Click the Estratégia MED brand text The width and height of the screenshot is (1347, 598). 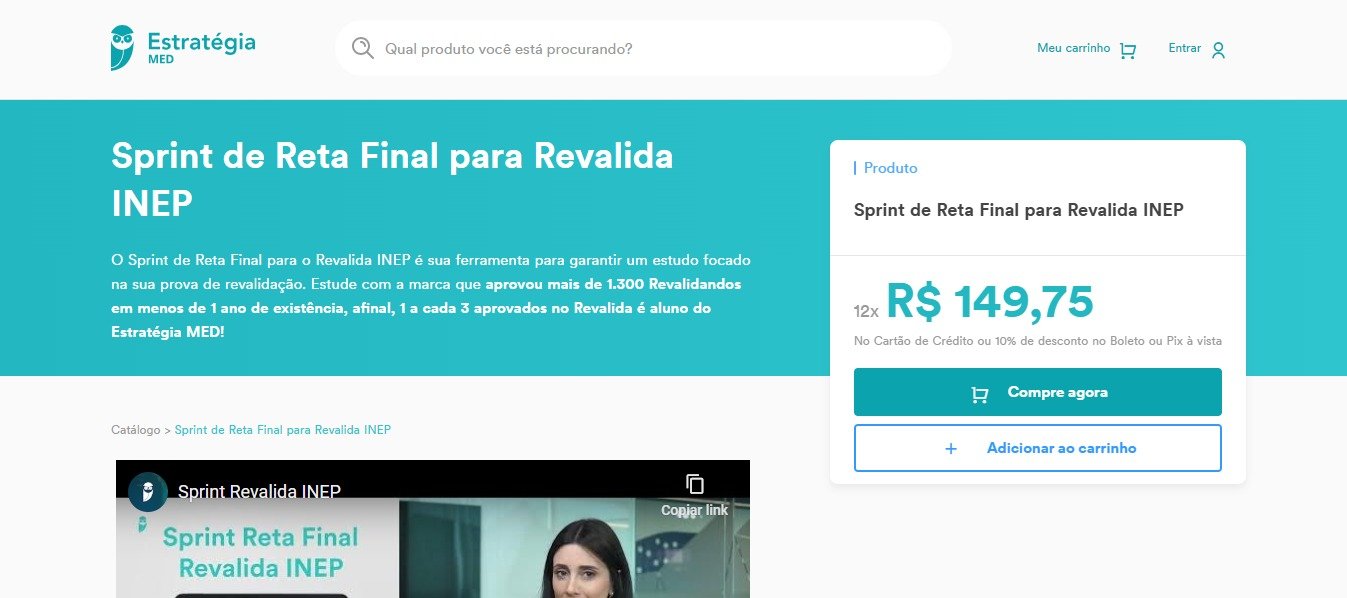[201, 48]
